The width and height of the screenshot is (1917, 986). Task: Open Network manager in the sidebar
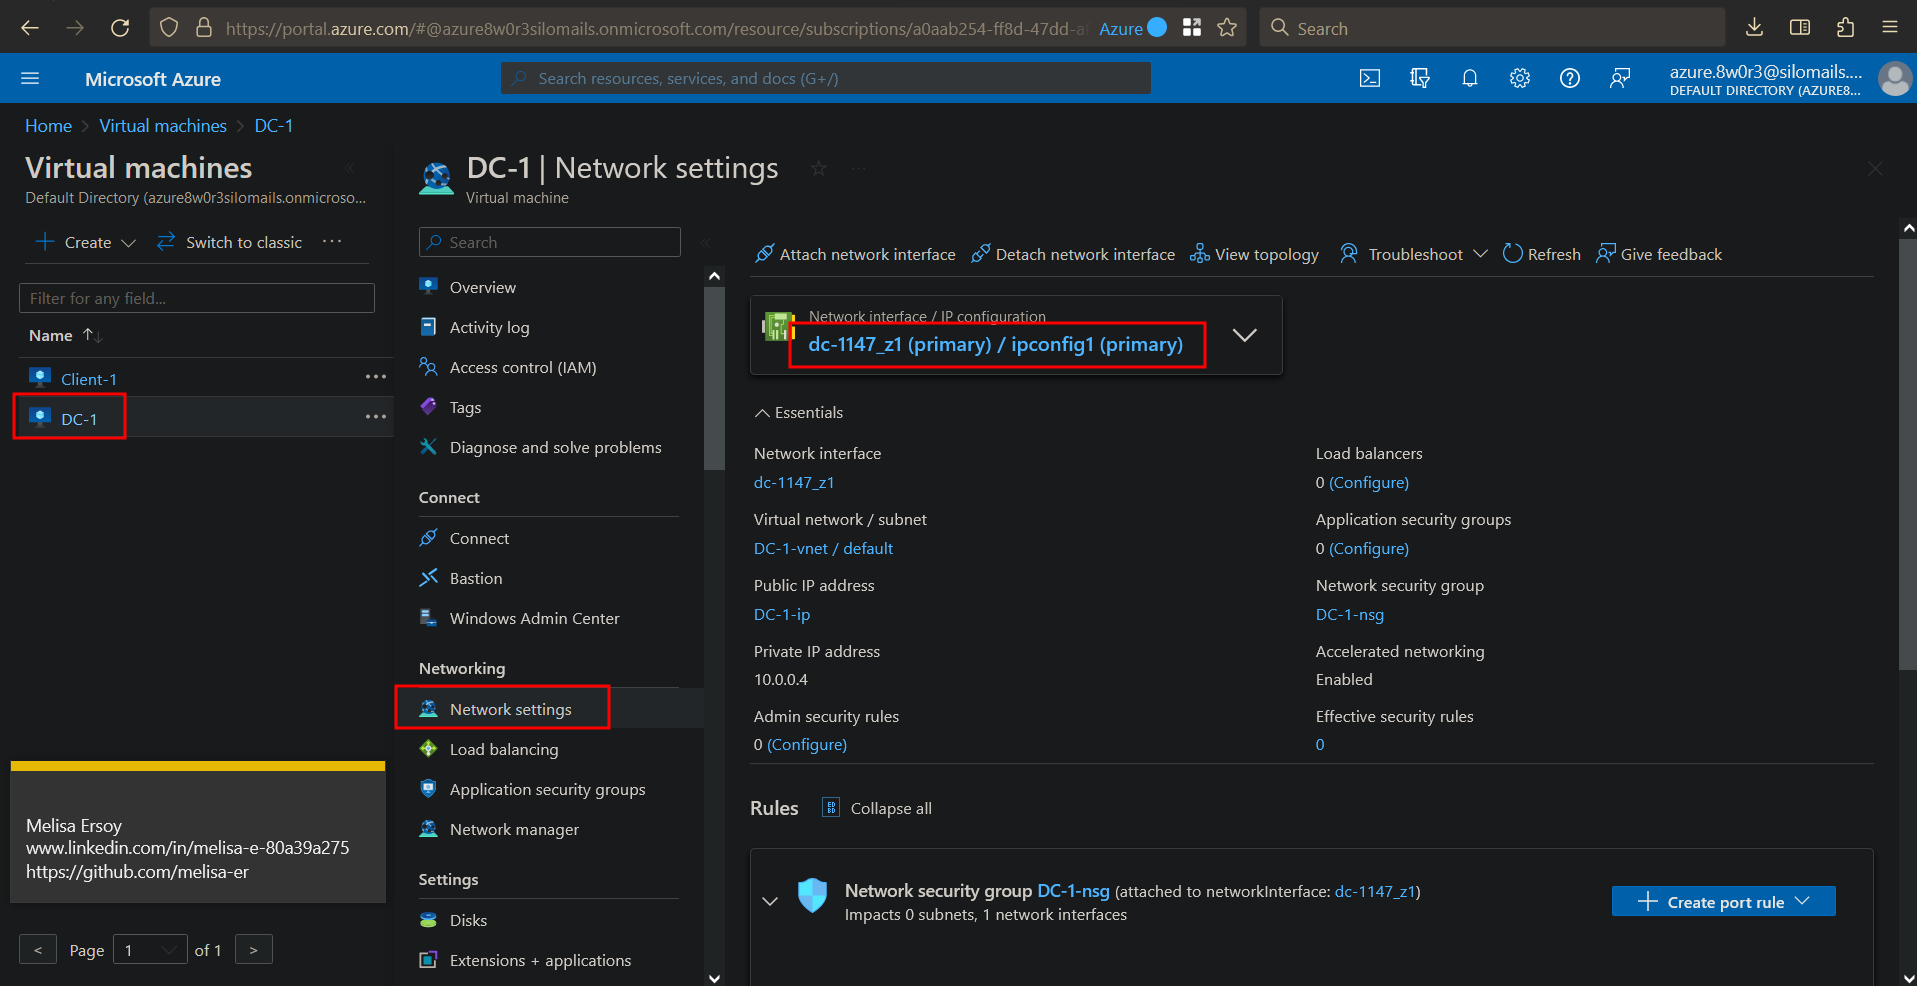click(513, 829)
